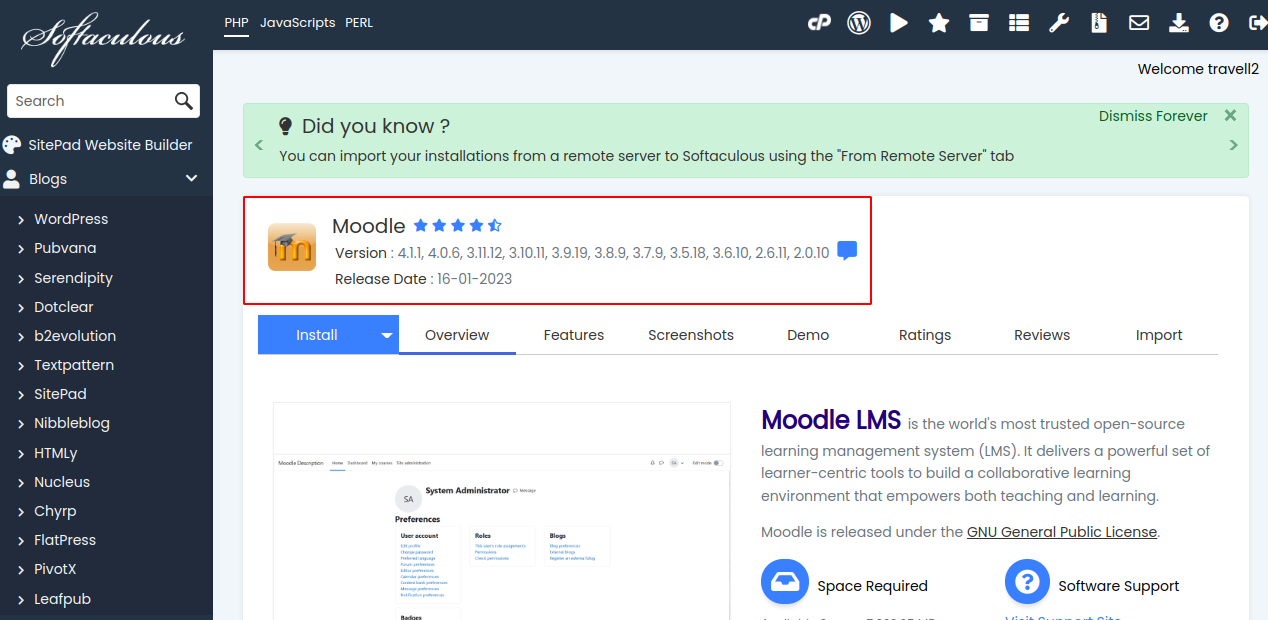Open the envelope Email Settings icon
1268x620 pixels.
tap(1139, 22)
